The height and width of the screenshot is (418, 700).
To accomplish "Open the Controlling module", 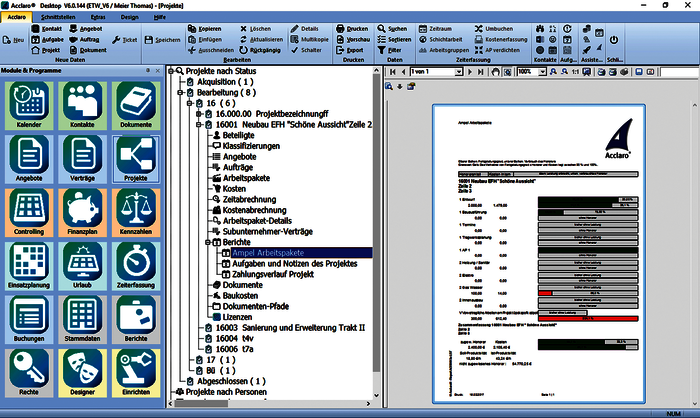I will tap(29, 213).
